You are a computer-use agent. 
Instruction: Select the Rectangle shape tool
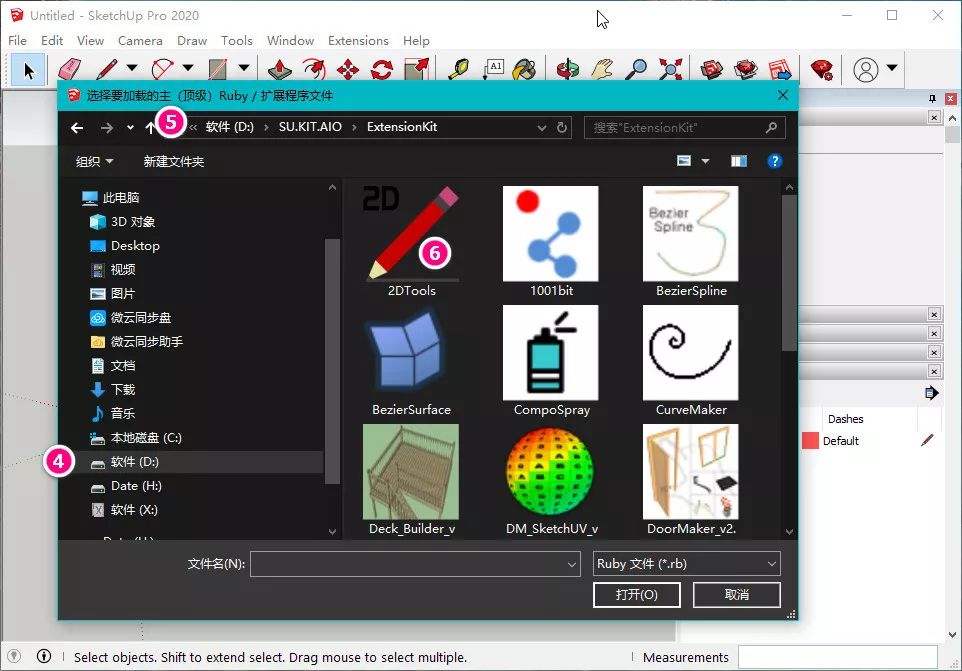[x=218, y=69]
